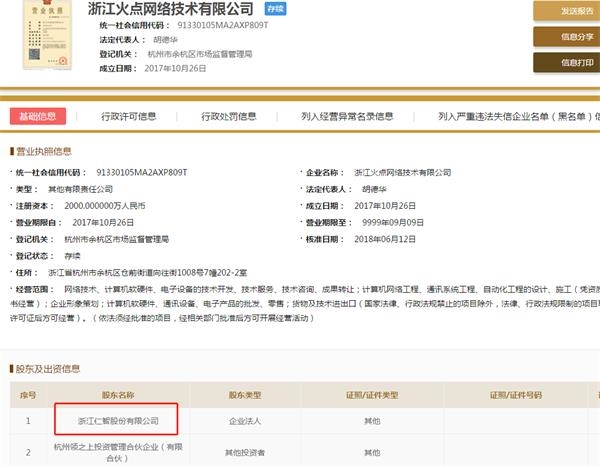Viewport: 600px width, 467px height.
Task: Click the 企业名称 value in license info
Action: [x=403, y=173]
